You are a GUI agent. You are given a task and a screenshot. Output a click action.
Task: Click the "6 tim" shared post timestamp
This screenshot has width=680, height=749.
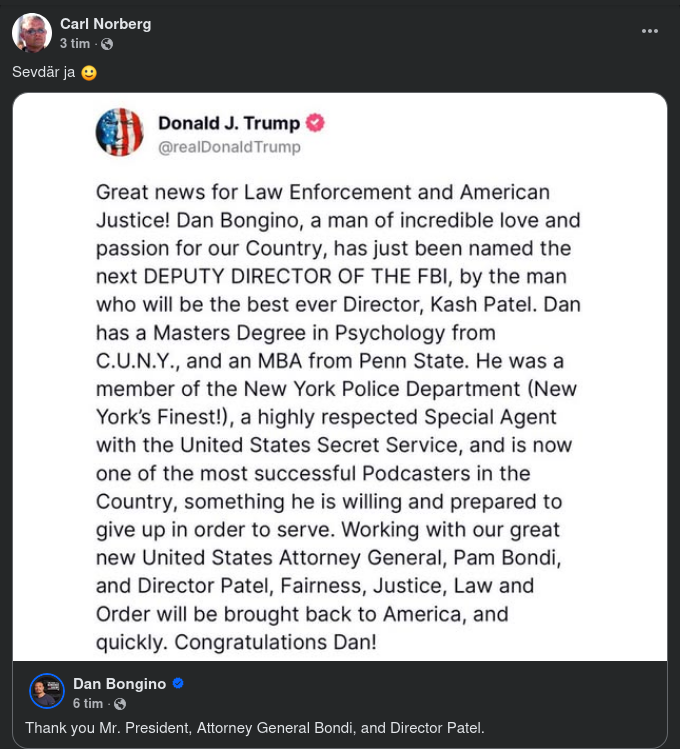(87, 704)
